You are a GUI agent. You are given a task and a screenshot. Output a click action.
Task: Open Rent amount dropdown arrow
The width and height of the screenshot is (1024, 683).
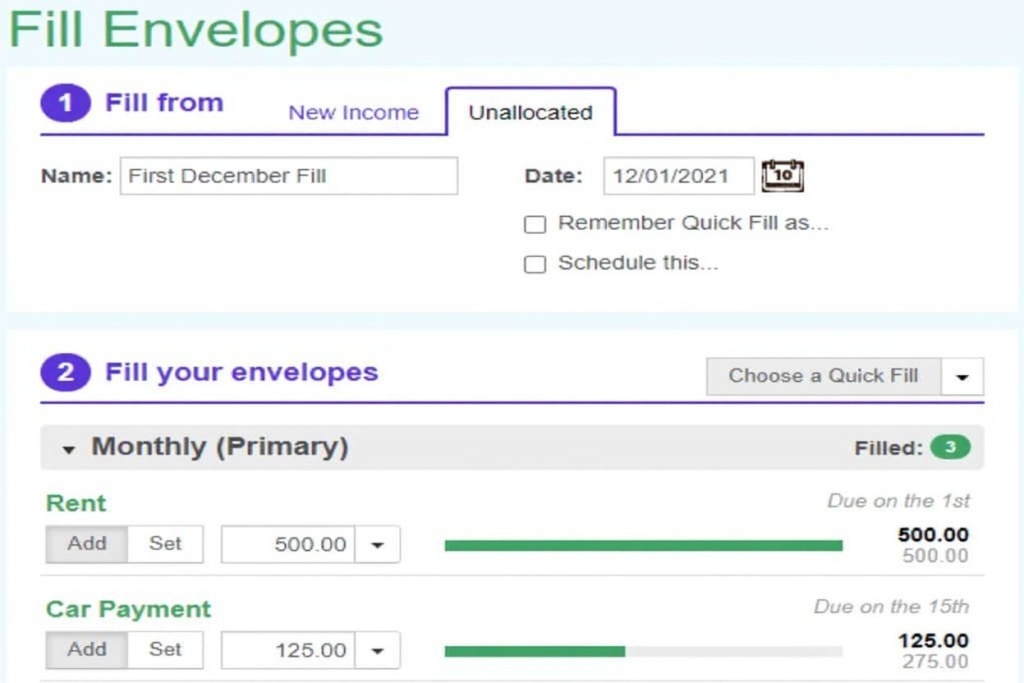[377, 545]
